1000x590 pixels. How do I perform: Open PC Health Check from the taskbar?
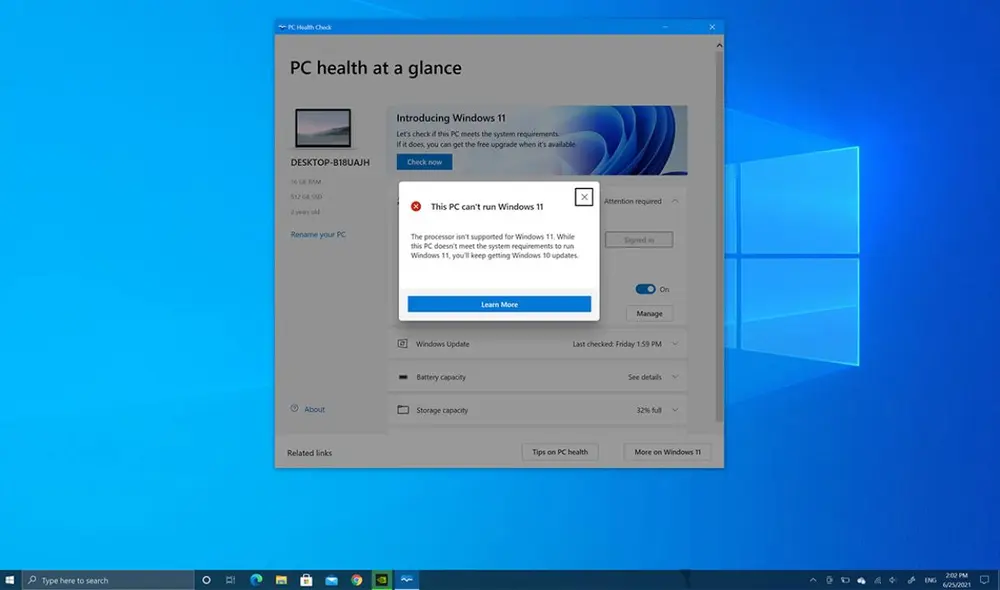pyautogui.click(x=405, y=578)
